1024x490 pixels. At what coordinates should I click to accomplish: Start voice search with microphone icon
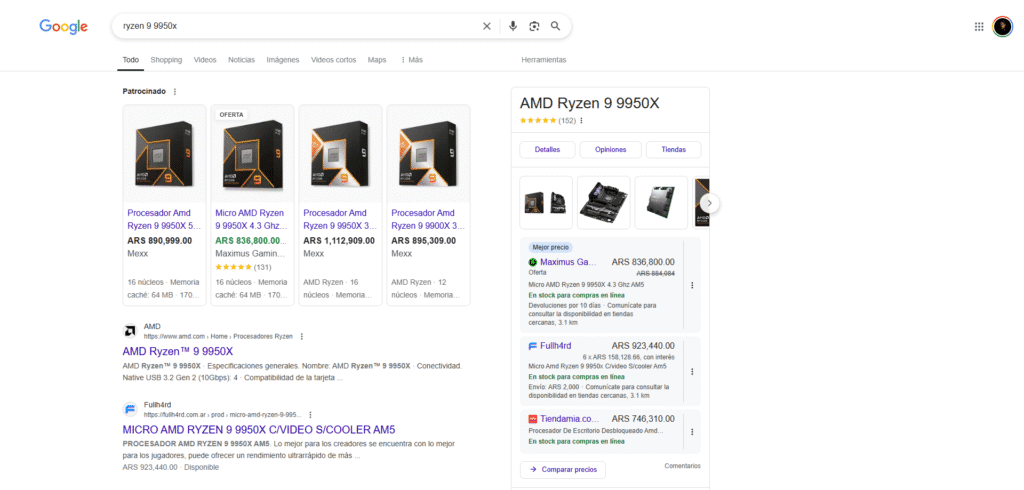513,26
